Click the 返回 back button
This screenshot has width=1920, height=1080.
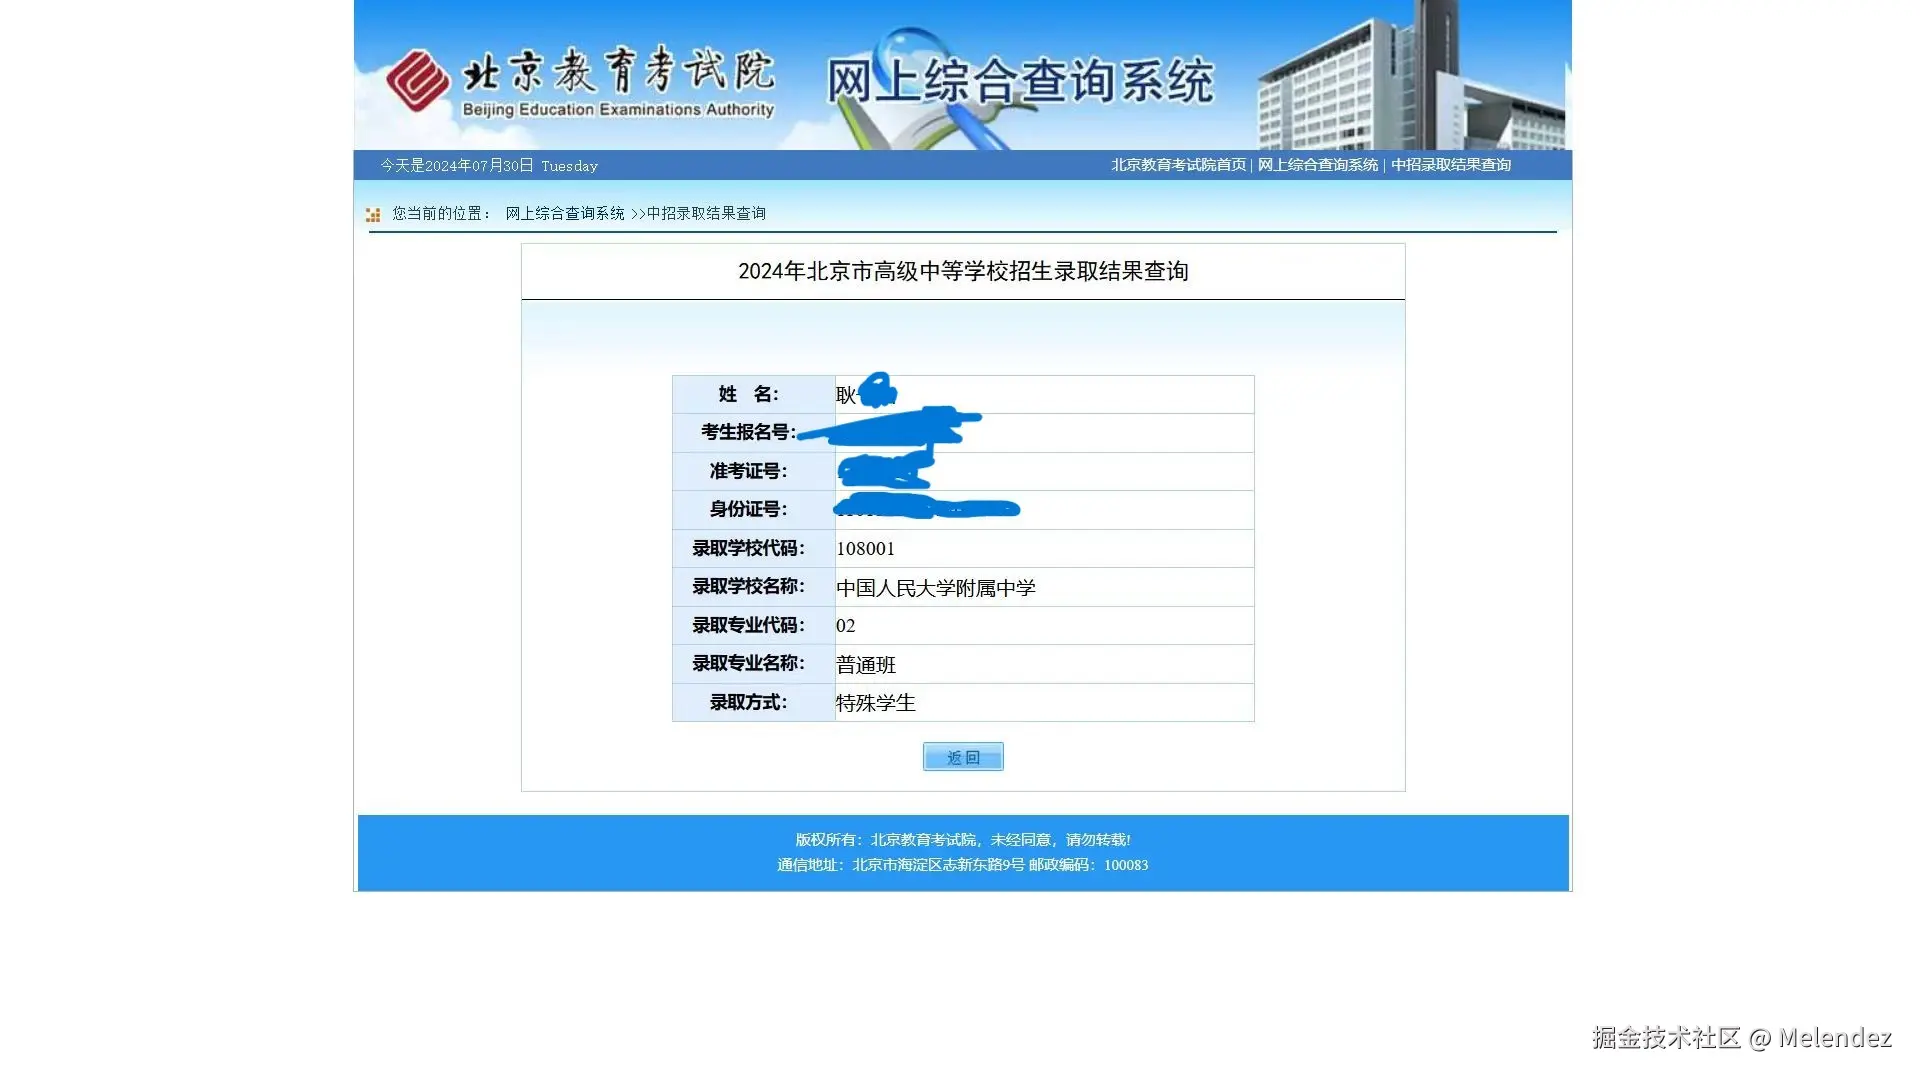(962, 757)
